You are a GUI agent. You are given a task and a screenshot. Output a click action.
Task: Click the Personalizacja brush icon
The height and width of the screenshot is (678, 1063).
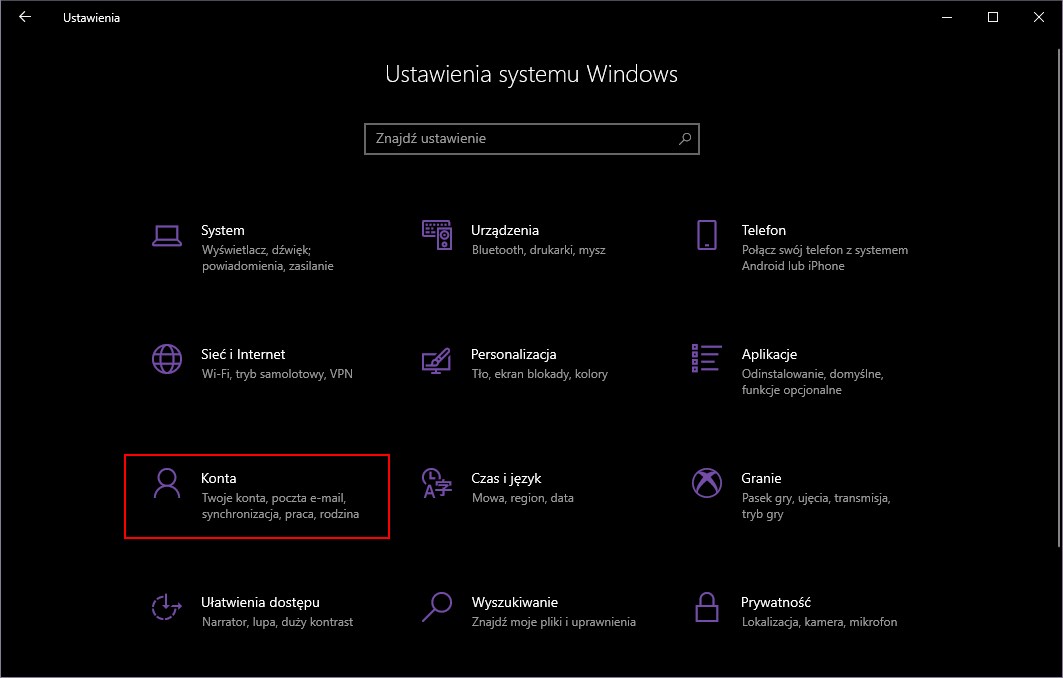click(x=437, y=360)
